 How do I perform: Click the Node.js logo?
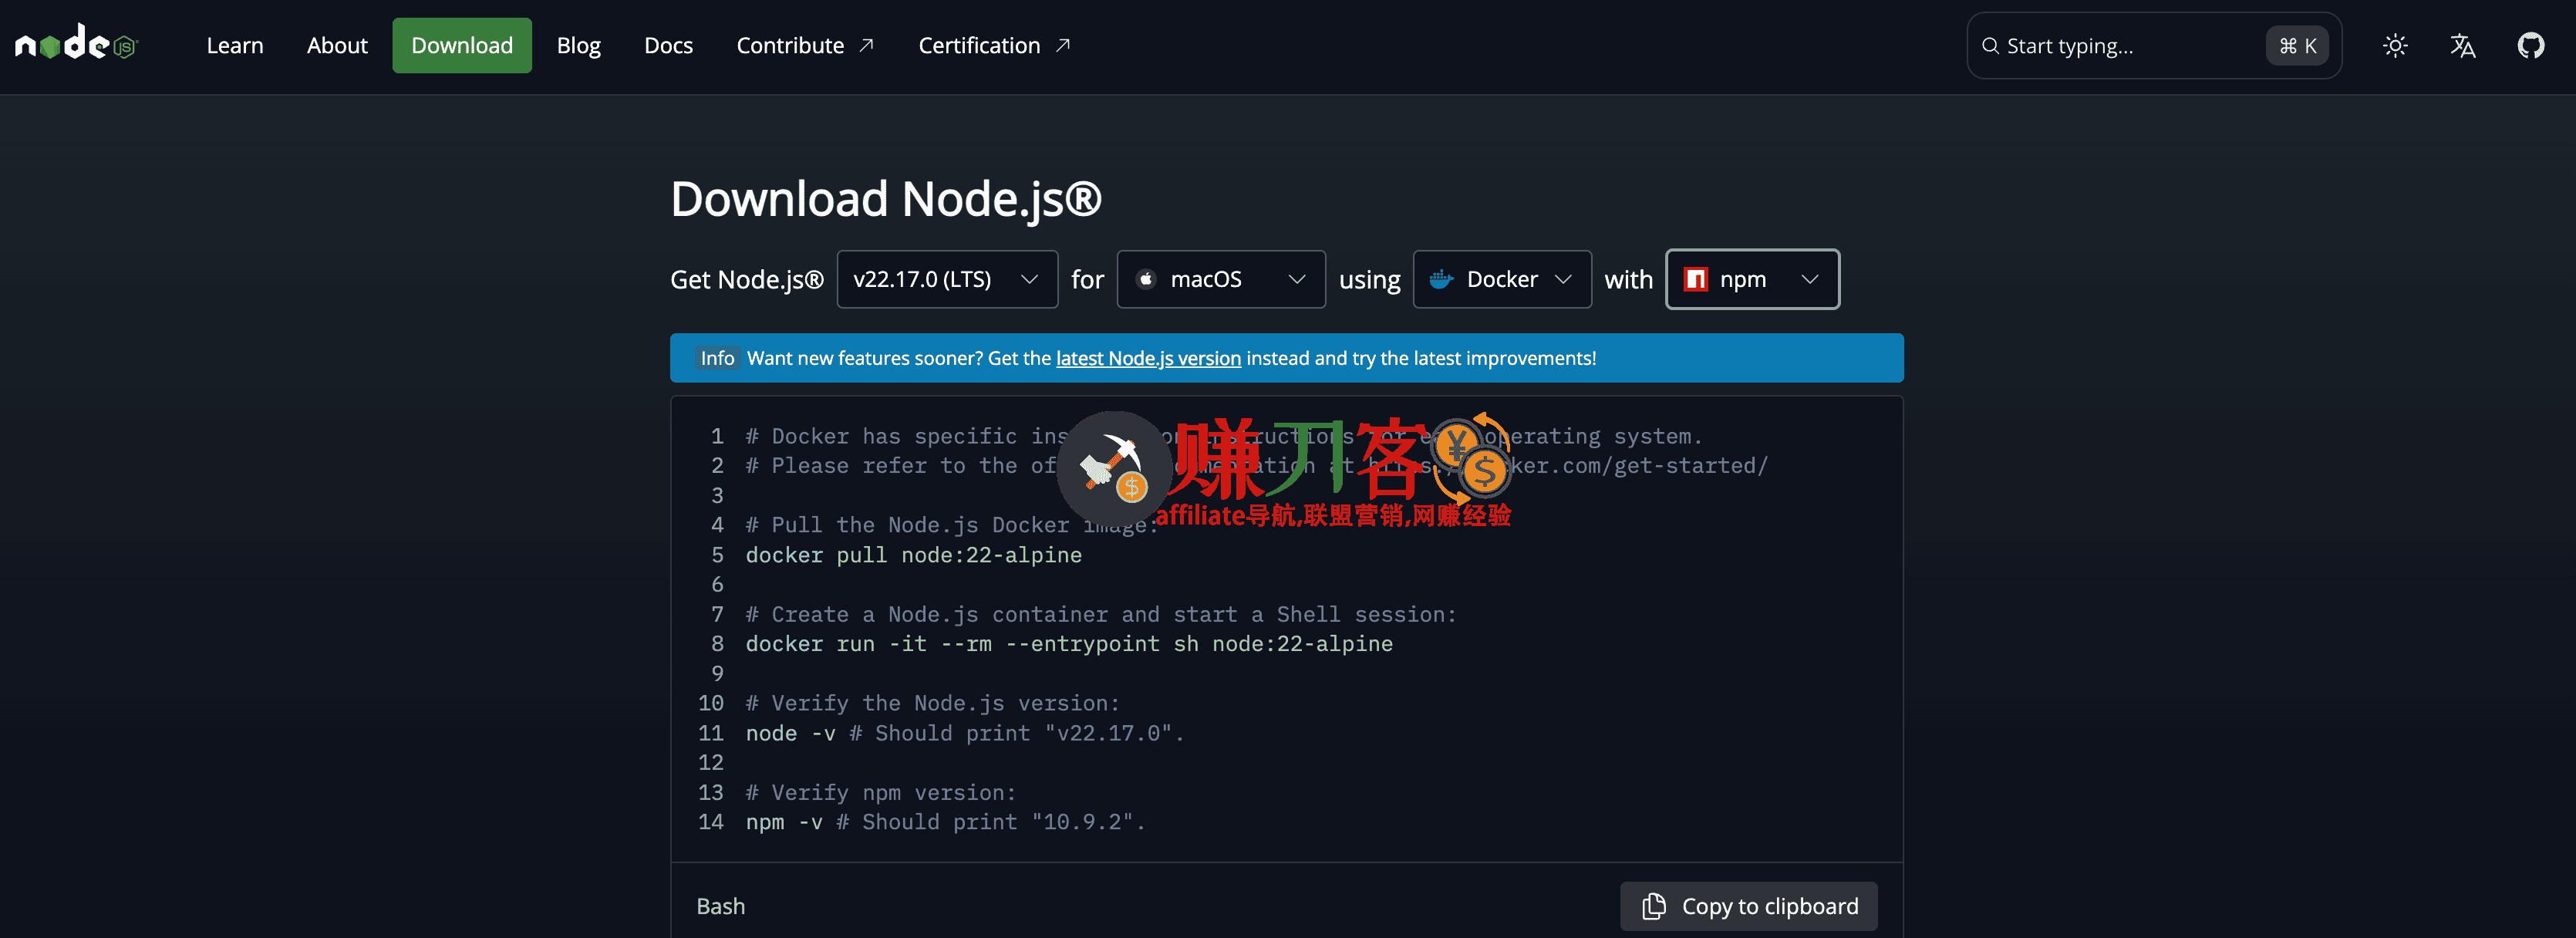pos(75,44)
